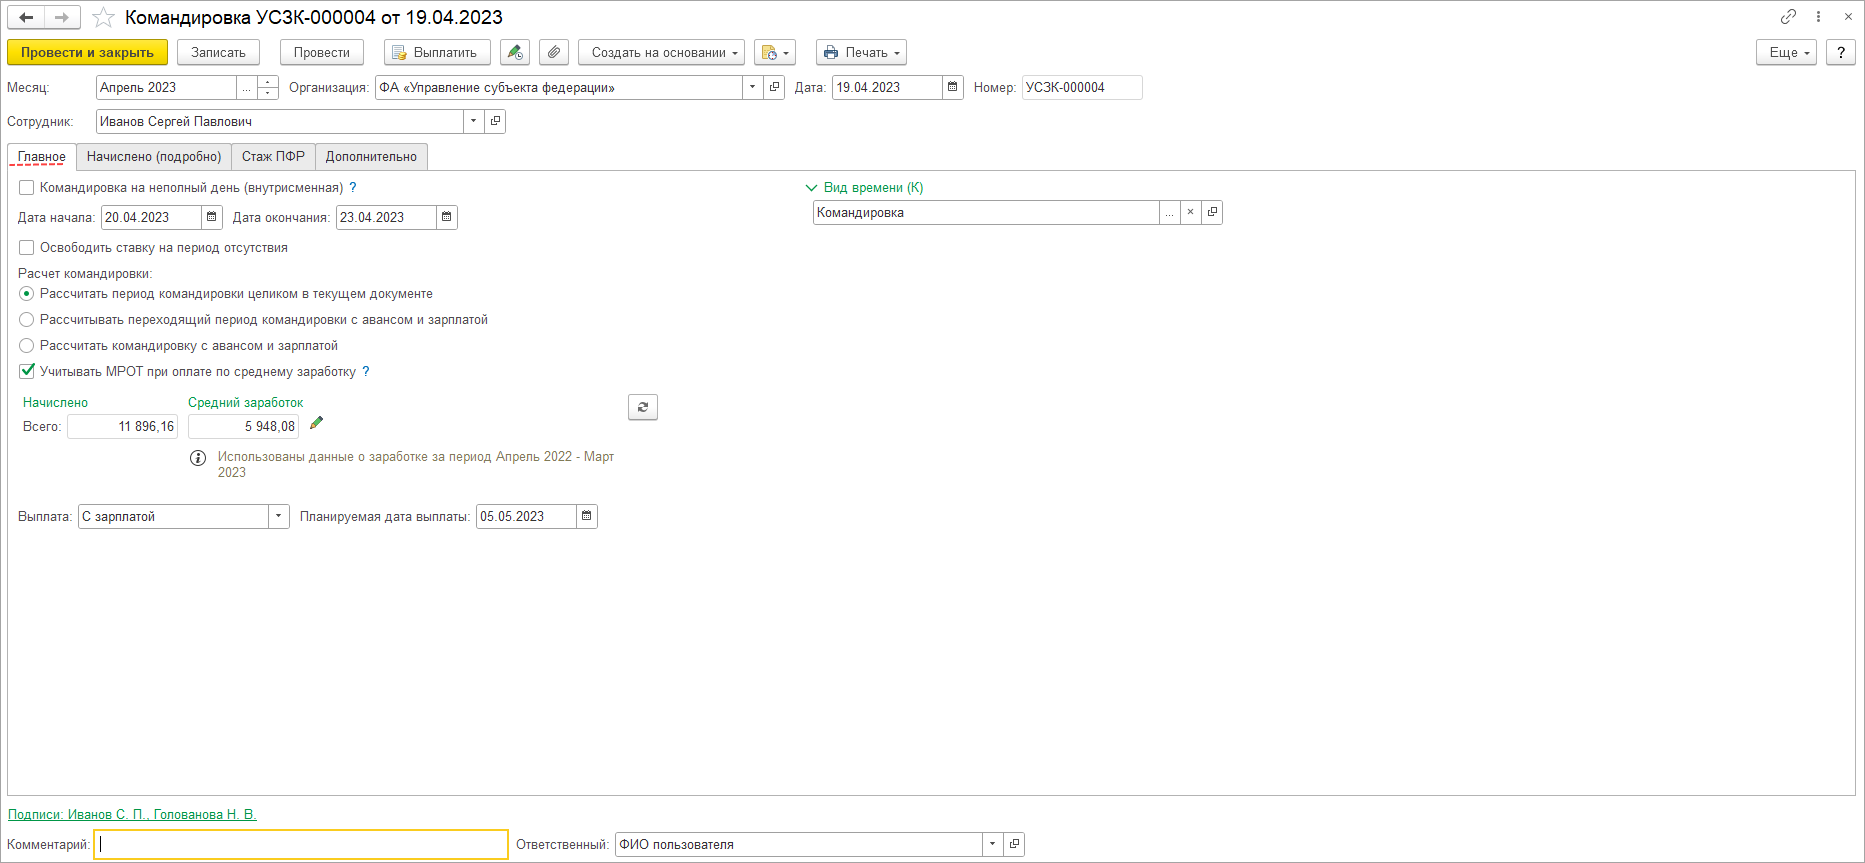Open the Печать dropdown menu
The width and height of the screenshot is (1865, 863).
coord(861,52)
